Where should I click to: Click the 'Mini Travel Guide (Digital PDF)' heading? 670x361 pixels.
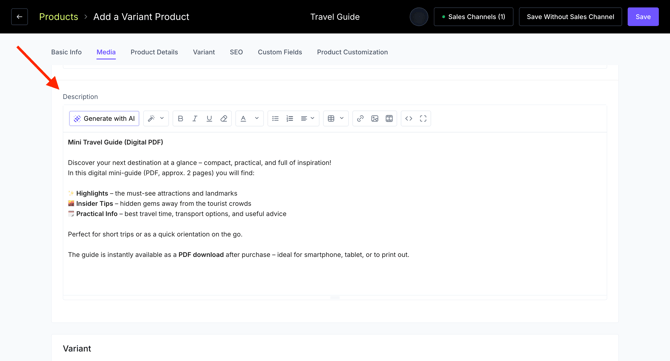coord(115,142)
